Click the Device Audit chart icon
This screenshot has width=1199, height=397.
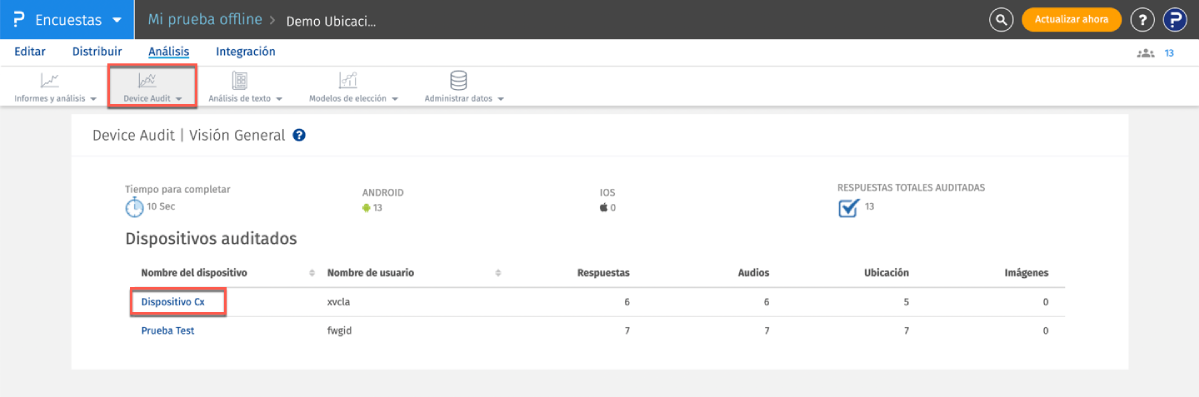[x=147, y=80]
